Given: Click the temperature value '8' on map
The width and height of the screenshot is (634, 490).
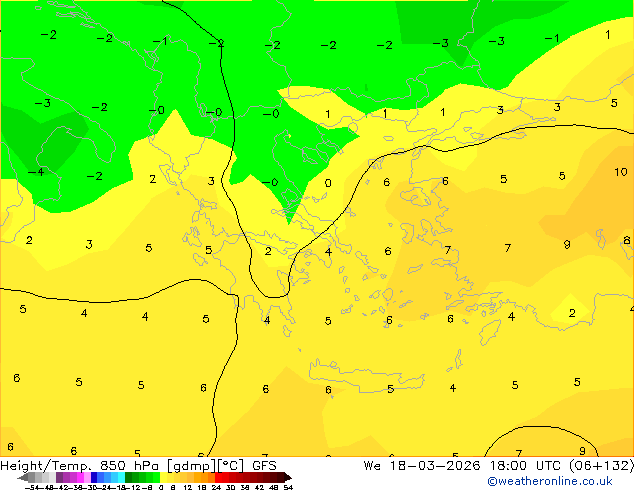Looking at the screenshot, I should 627,241.
